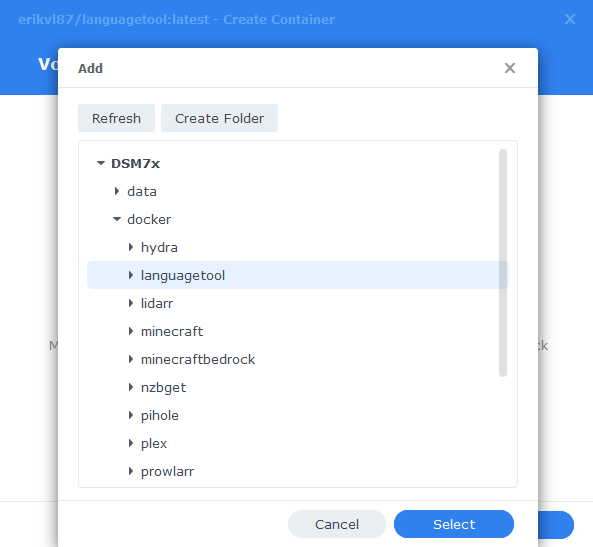Expand the minecraft folder arrow

(x=131, y=331)
